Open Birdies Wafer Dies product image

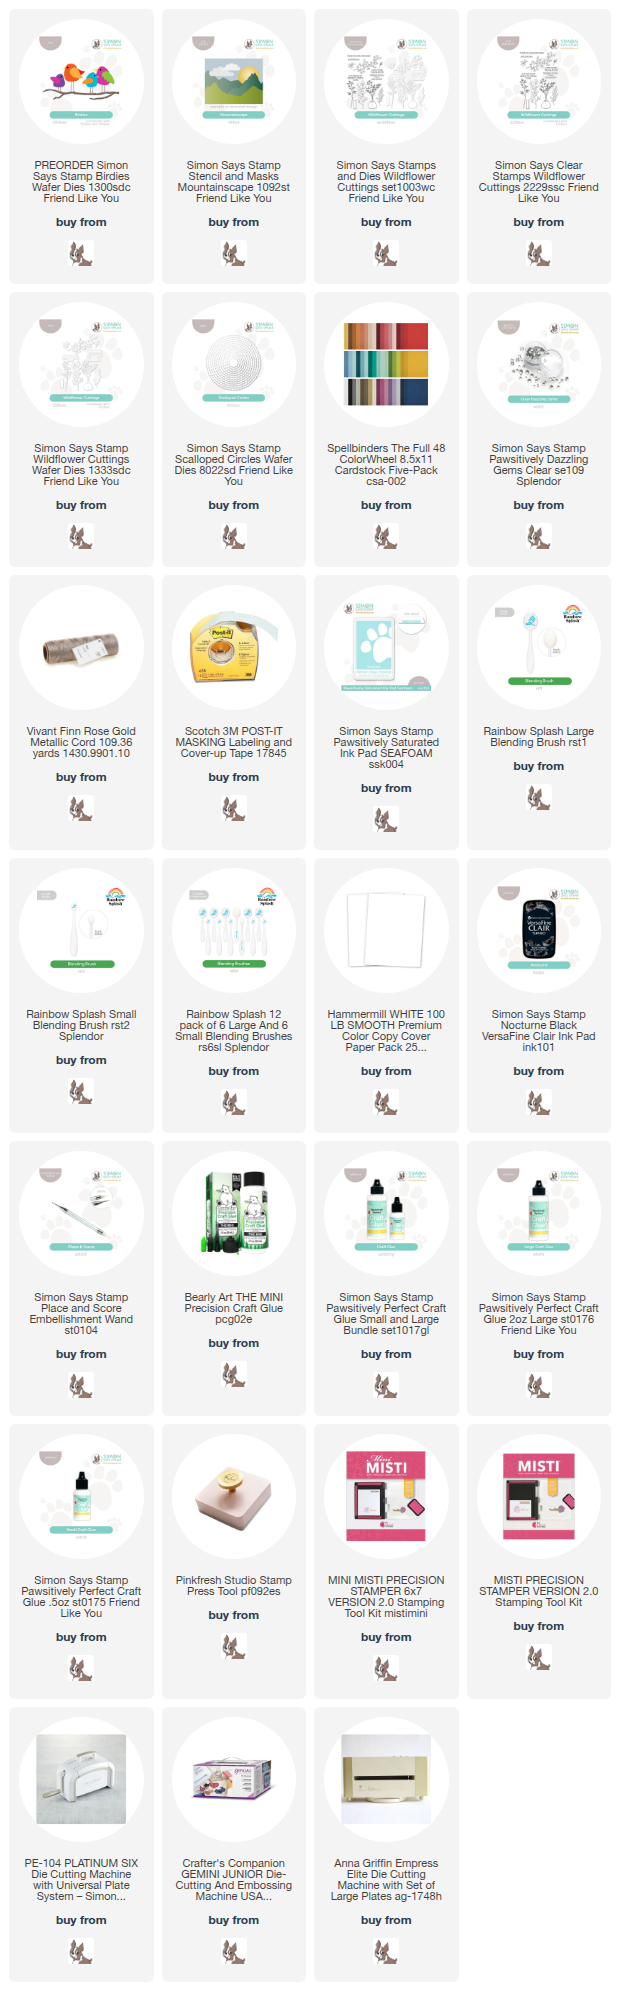pos(81,84)
